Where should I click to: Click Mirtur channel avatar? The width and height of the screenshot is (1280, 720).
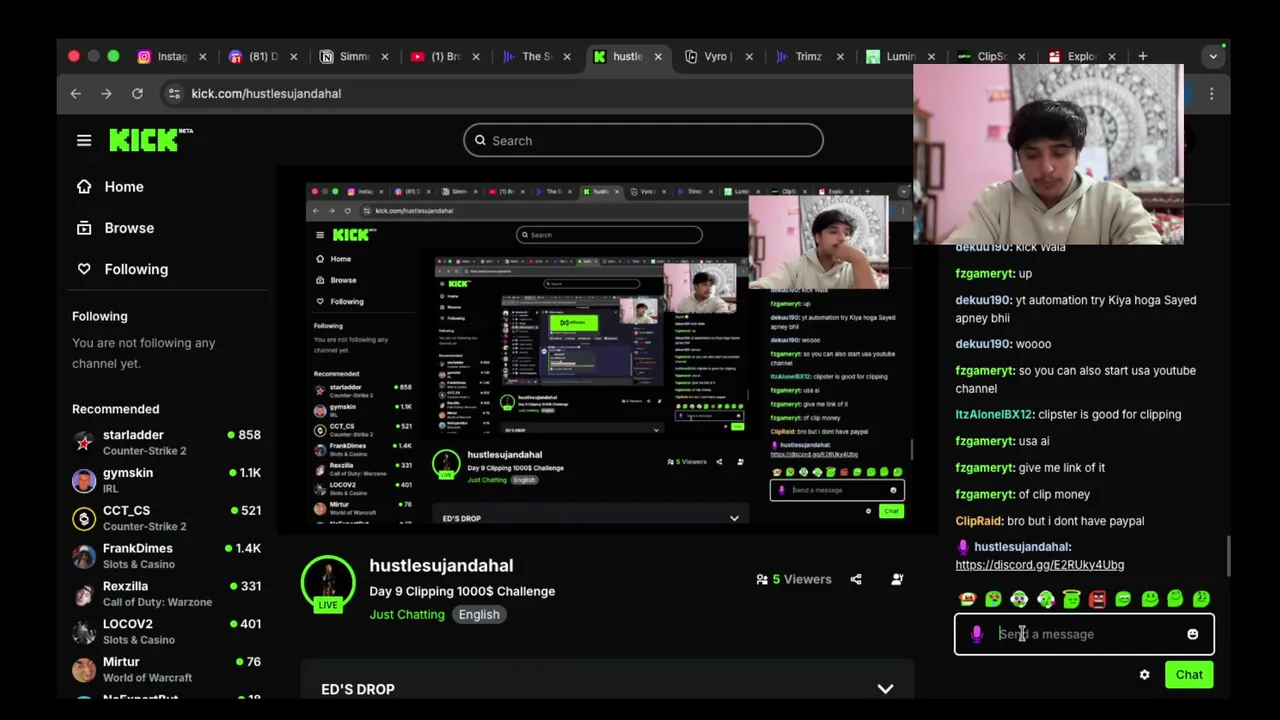coord(84,669)
